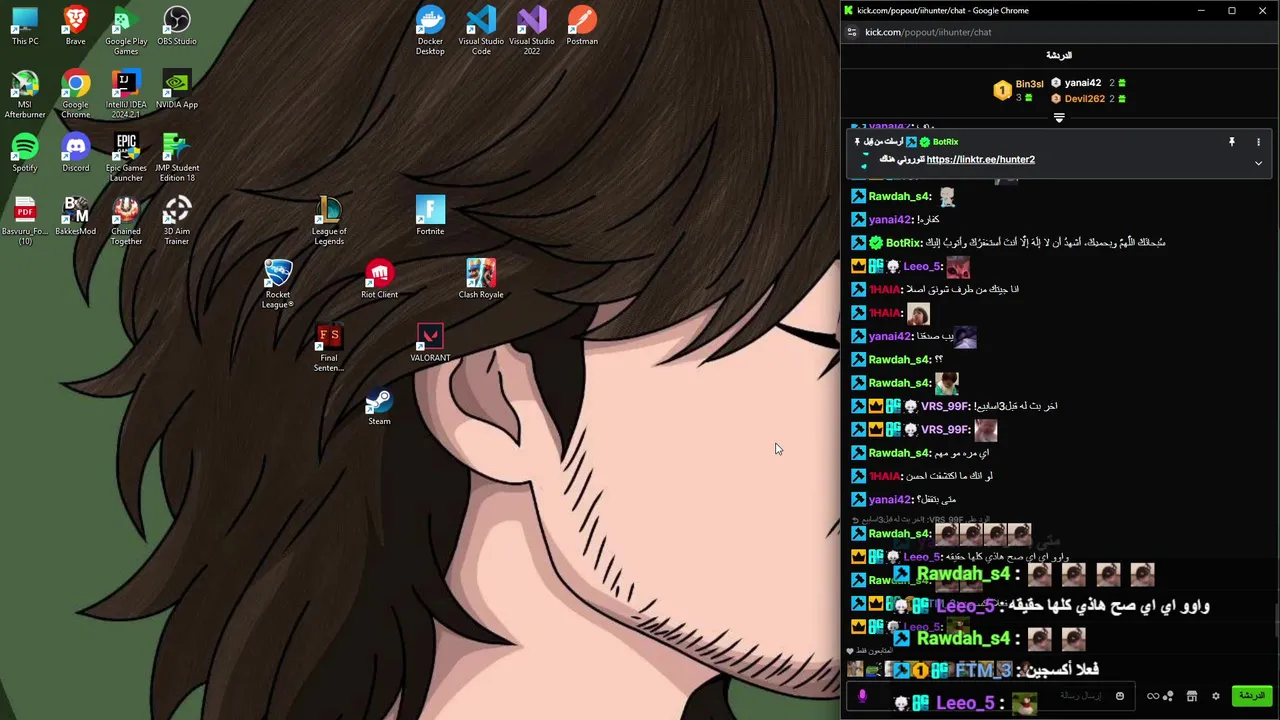Select Basvuru_Fo PDF file icon
This screenshot has height=720, width=1280.
25,221
